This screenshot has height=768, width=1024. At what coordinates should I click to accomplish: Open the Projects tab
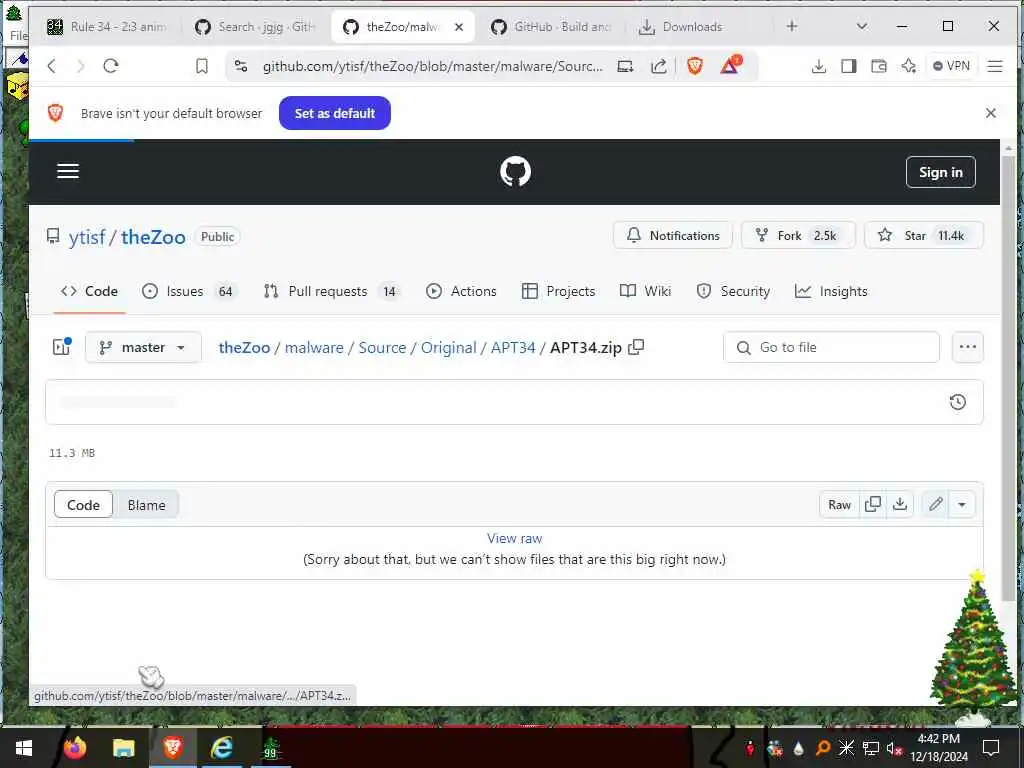(x=559, y=291)
